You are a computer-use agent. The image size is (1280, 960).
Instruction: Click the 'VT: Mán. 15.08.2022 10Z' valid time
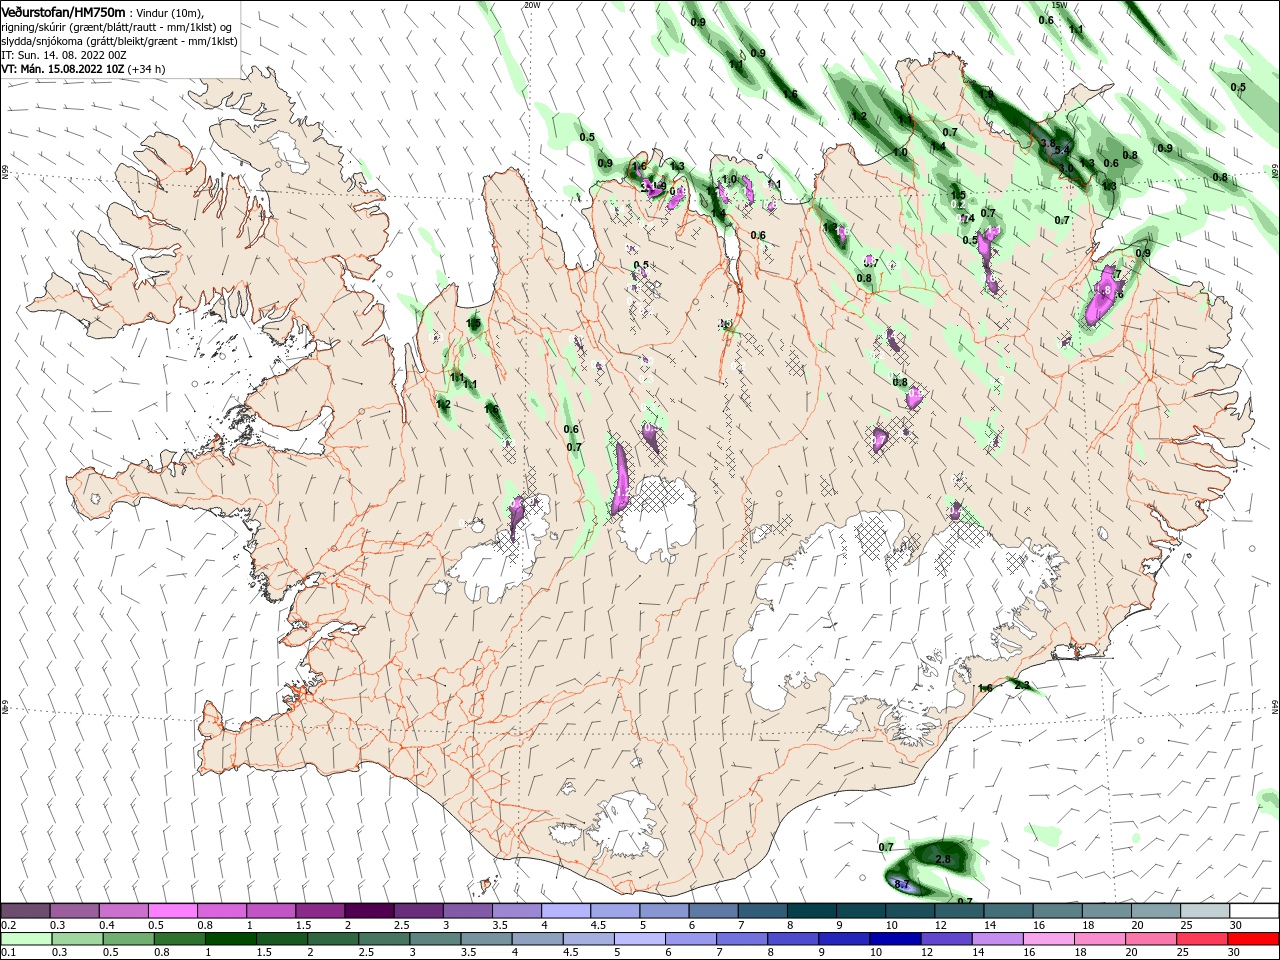pyautogui.click(x=62, y=69)
